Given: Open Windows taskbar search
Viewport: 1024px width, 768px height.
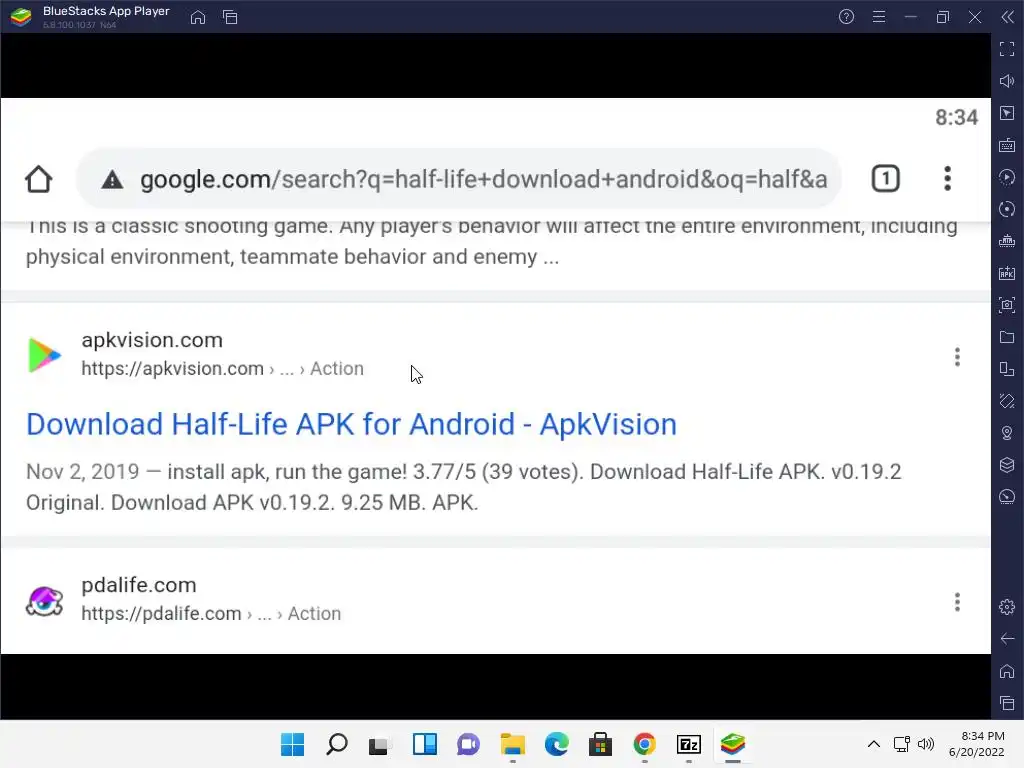Looking at the screenshot, I should pos(337,744).
